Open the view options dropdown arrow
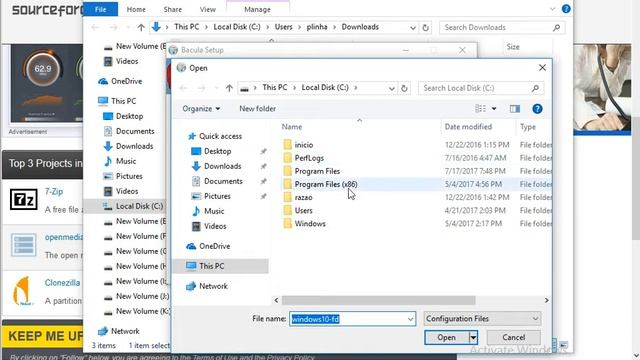 (x=494, y=109)
